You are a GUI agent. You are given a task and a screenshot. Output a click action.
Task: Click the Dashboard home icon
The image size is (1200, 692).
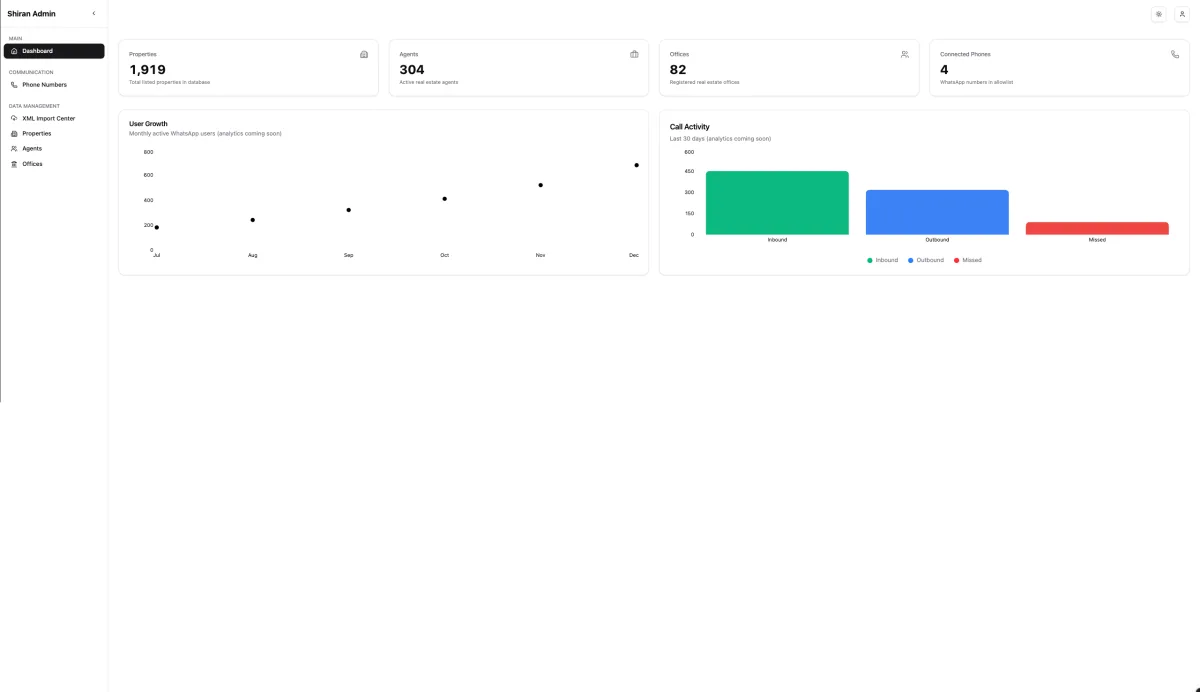[14, 51]
